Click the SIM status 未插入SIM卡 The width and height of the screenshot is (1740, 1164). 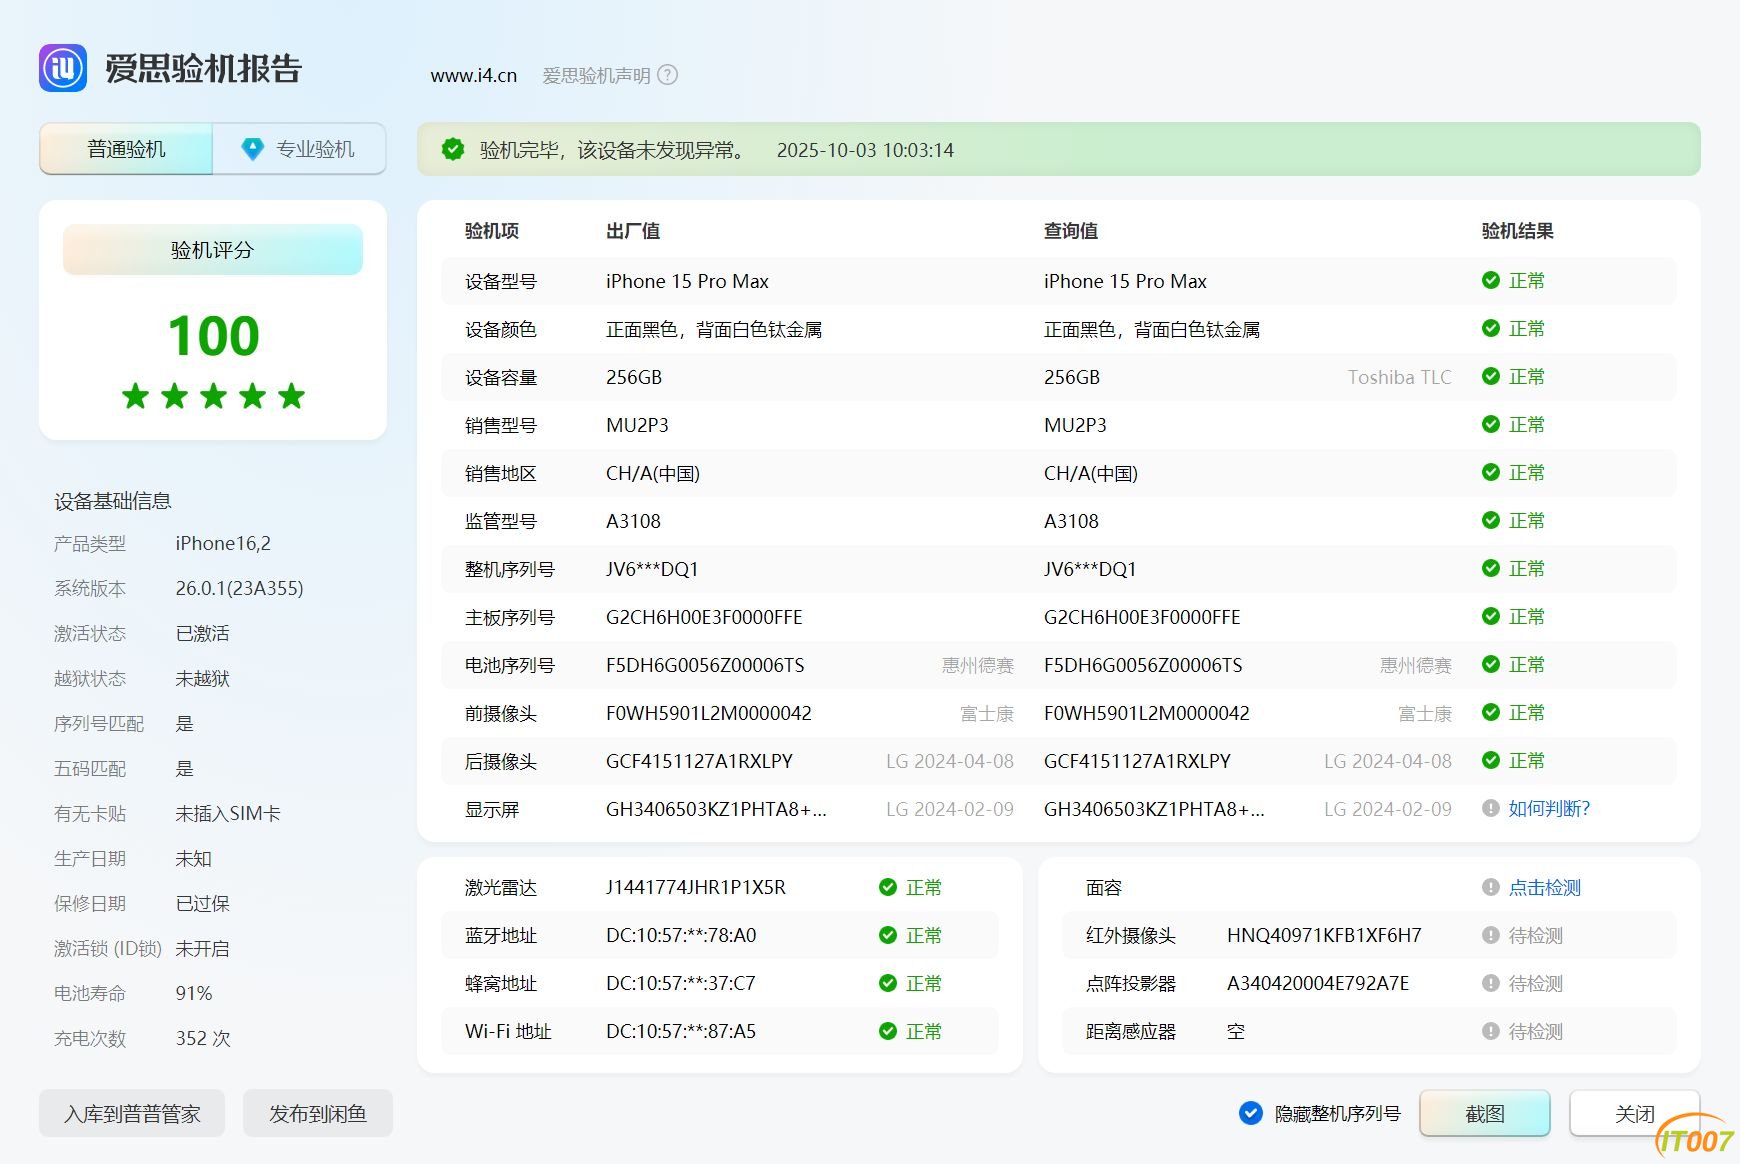click(x=228, y=814)
